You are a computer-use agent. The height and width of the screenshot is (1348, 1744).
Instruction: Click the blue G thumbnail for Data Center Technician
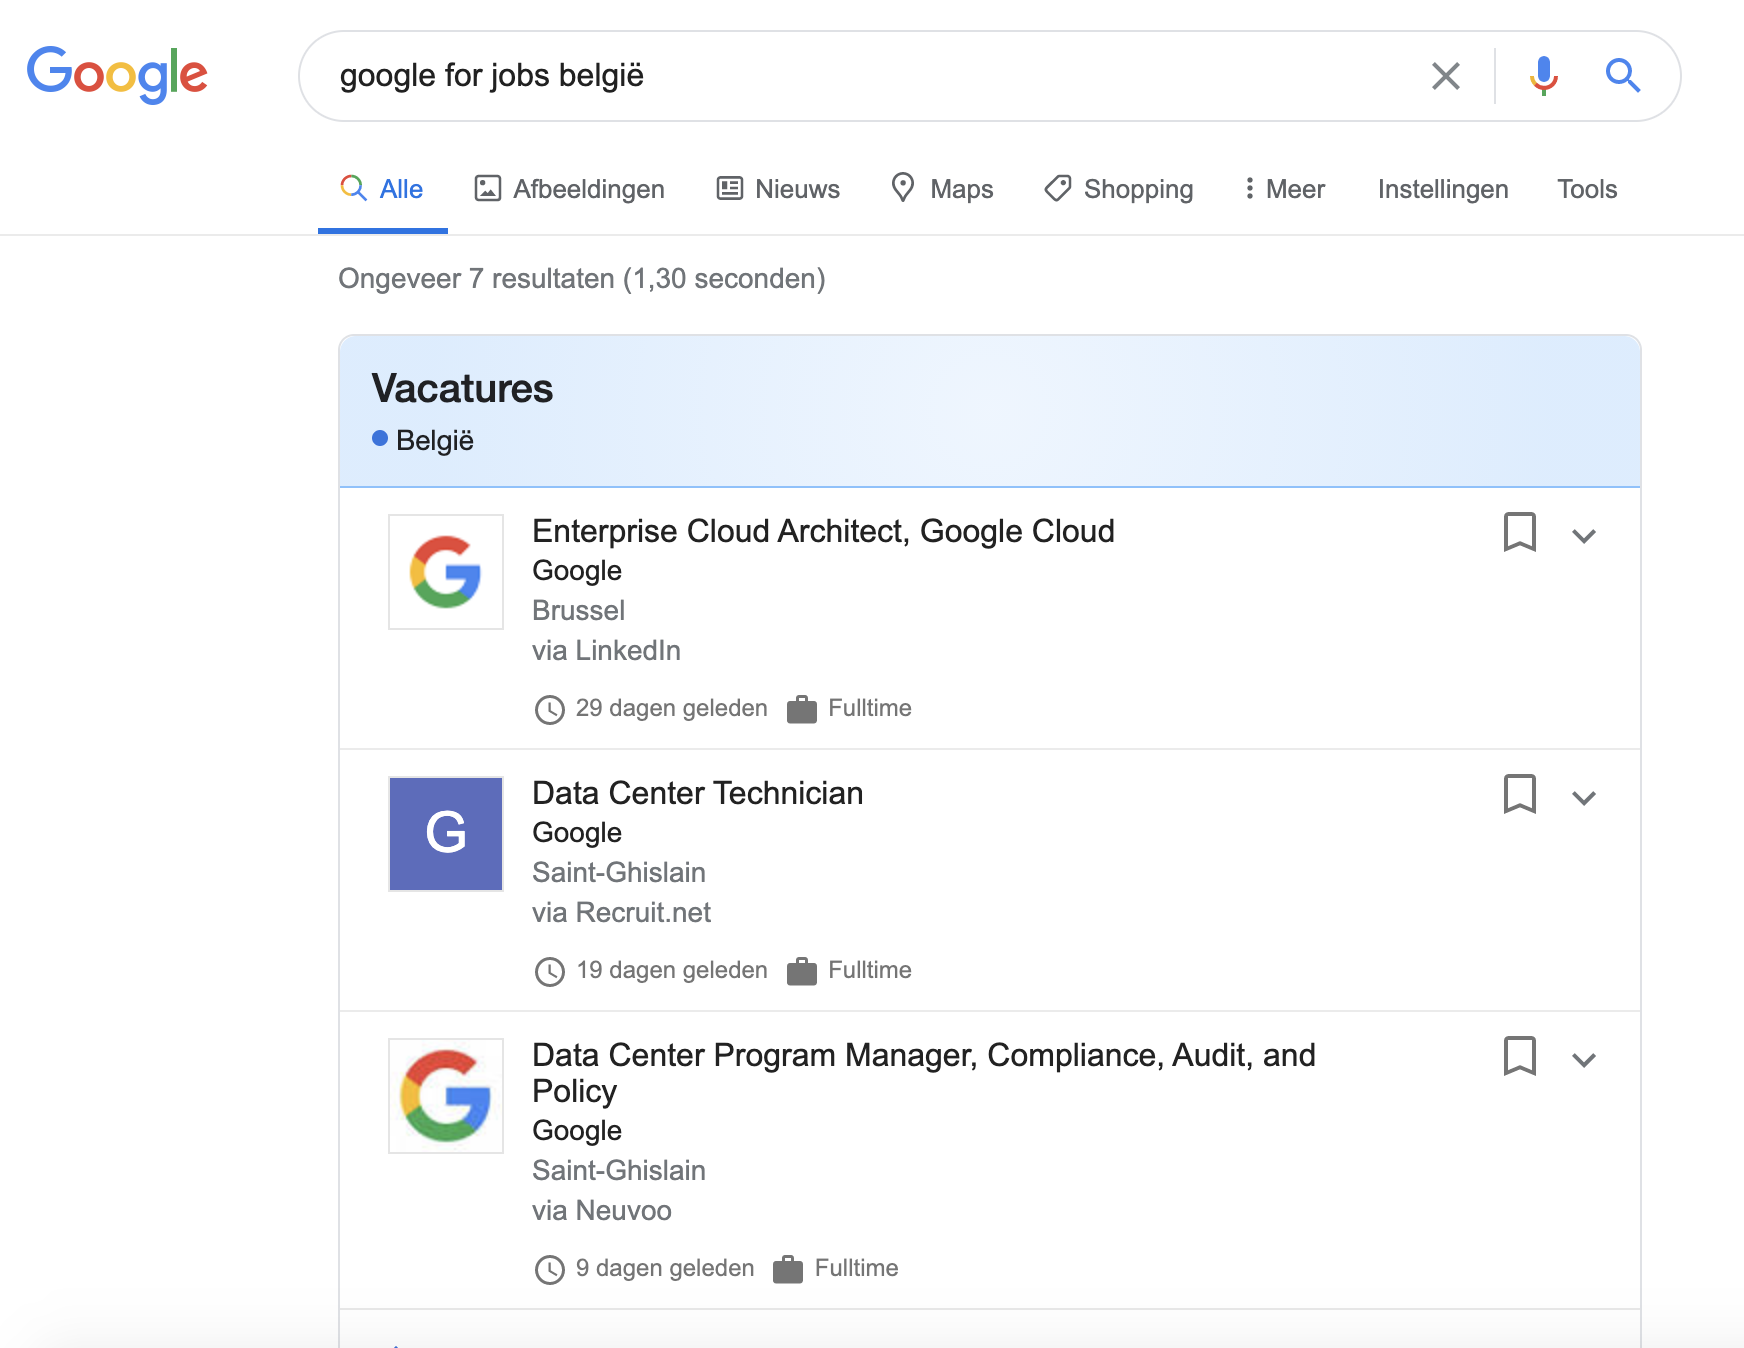pyautogui.click(x=446, y=834)
